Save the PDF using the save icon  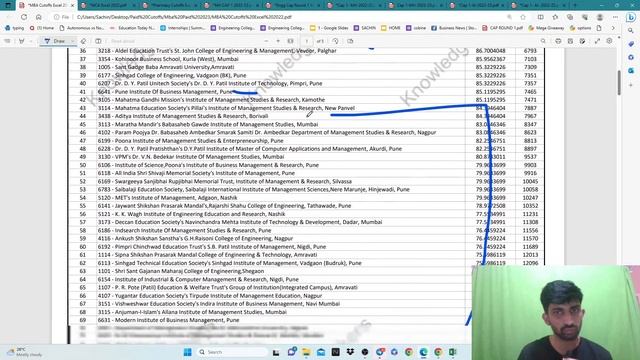click(570, 41)
